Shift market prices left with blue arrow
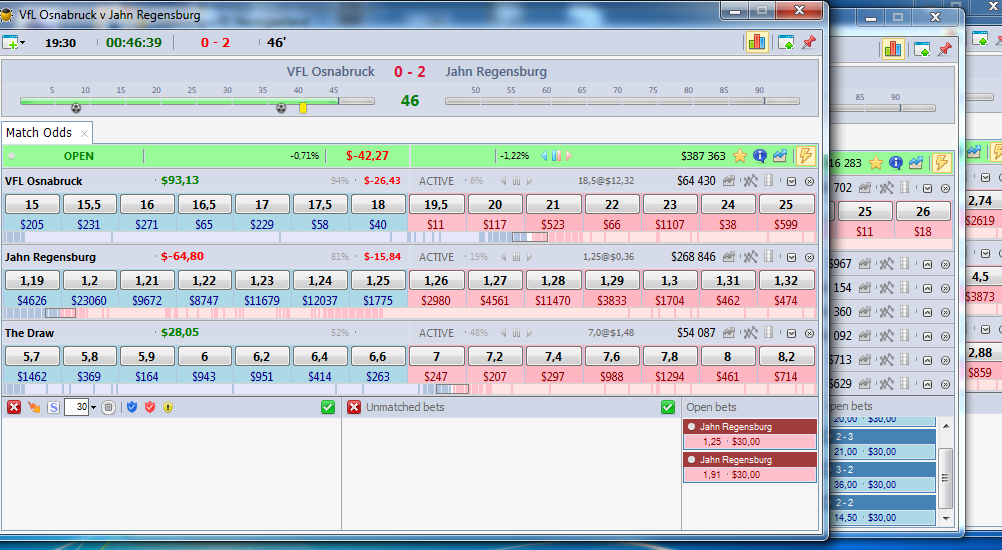 [x=544, y=155]
